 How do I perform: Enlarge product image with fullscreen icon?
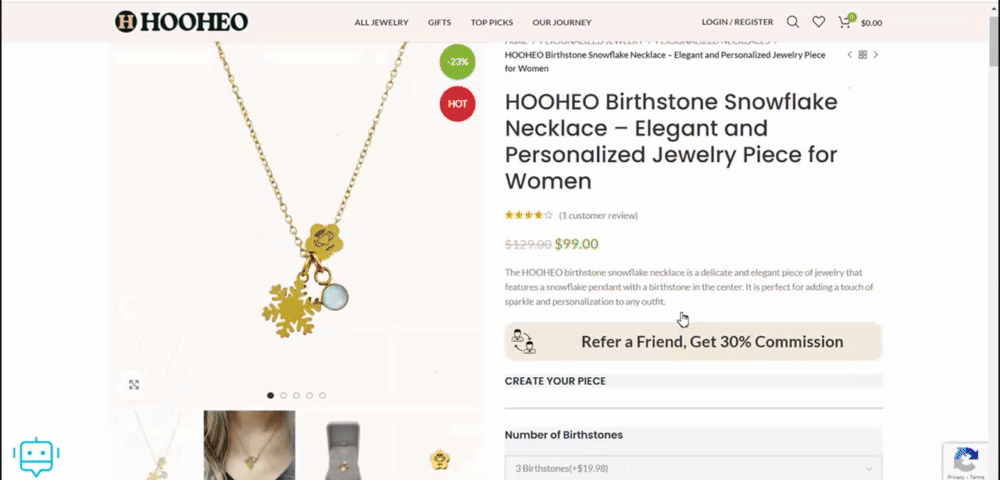tap(134, 384)
